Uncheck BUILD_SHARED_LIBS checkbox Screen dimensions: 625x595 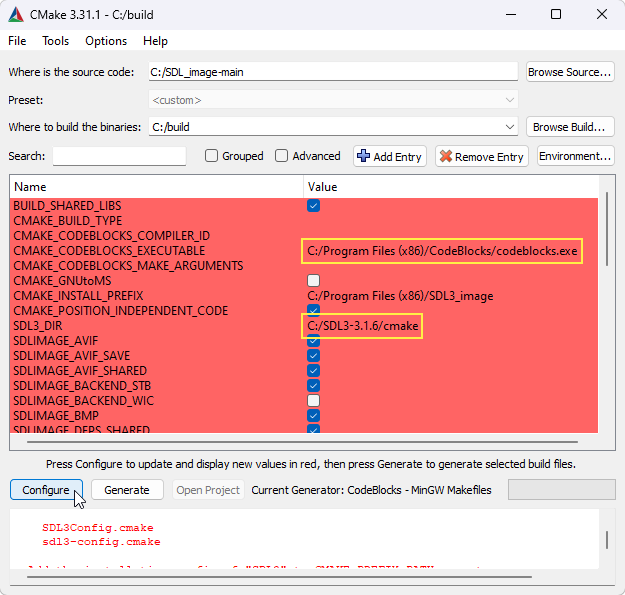(313, 206)
